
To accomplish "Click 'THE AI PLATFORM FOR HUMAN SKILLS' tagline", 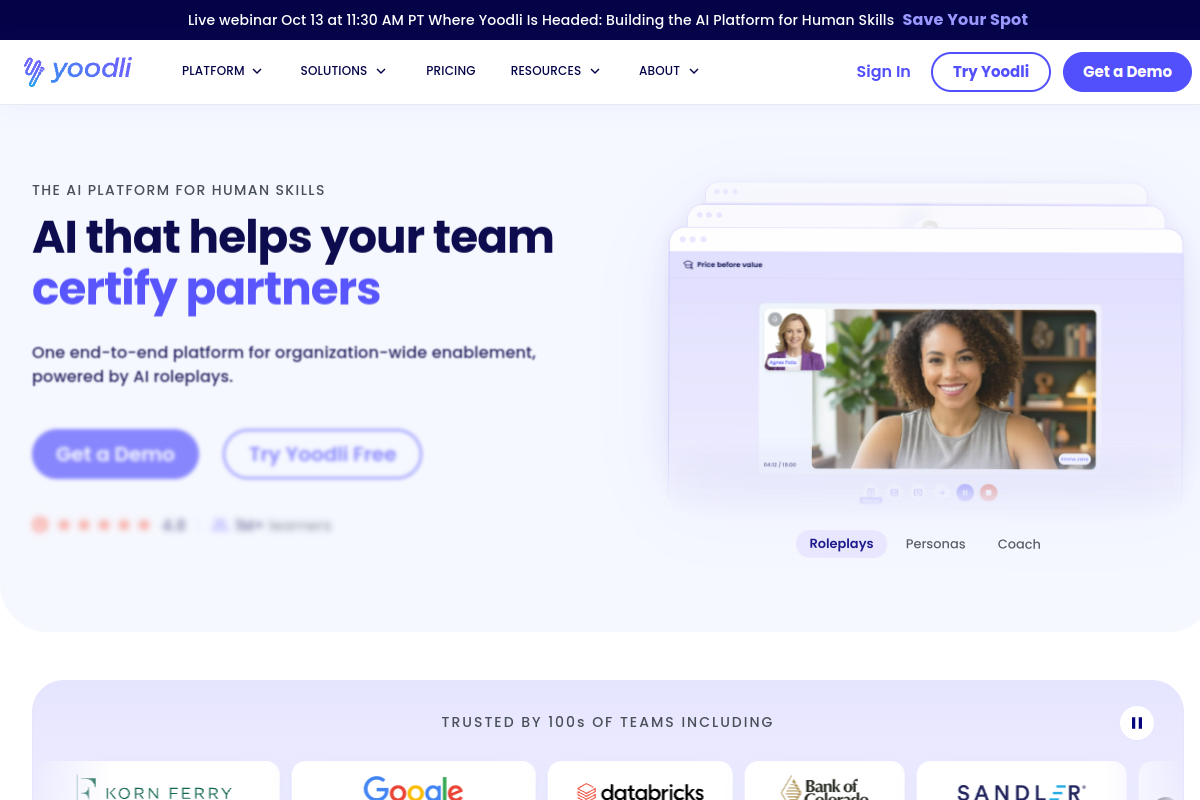I will (x=178, y=190).
